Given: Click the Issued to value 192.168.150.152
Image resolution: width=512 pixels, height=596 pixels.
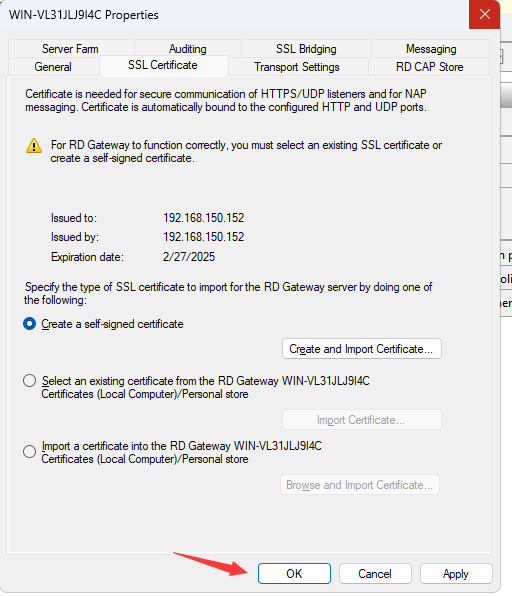Looking at the screenshot, I should pyautogui.click(x=204, y=218).
